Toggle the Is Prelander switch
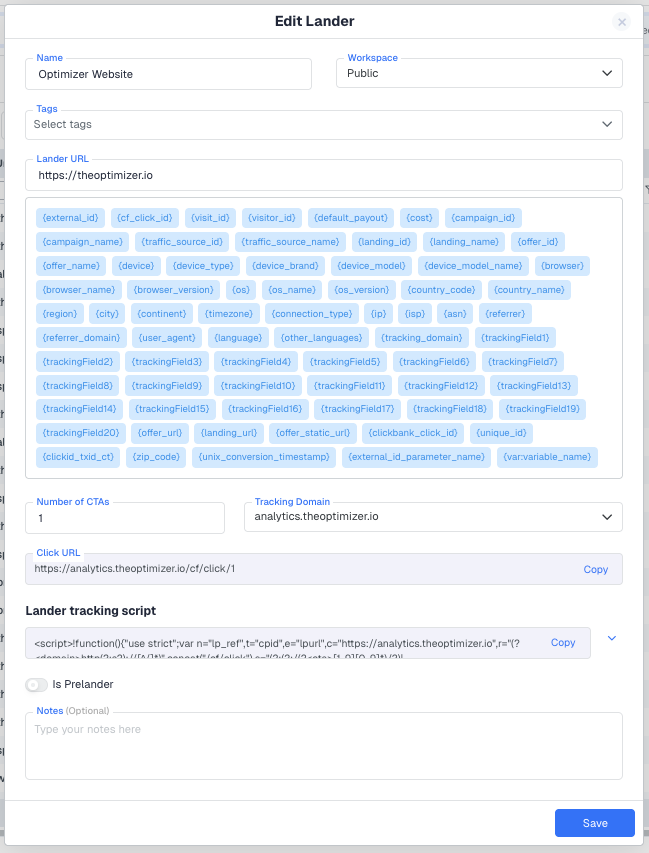Viewport: 649px width, 853px height. click(x=37, y=685)
